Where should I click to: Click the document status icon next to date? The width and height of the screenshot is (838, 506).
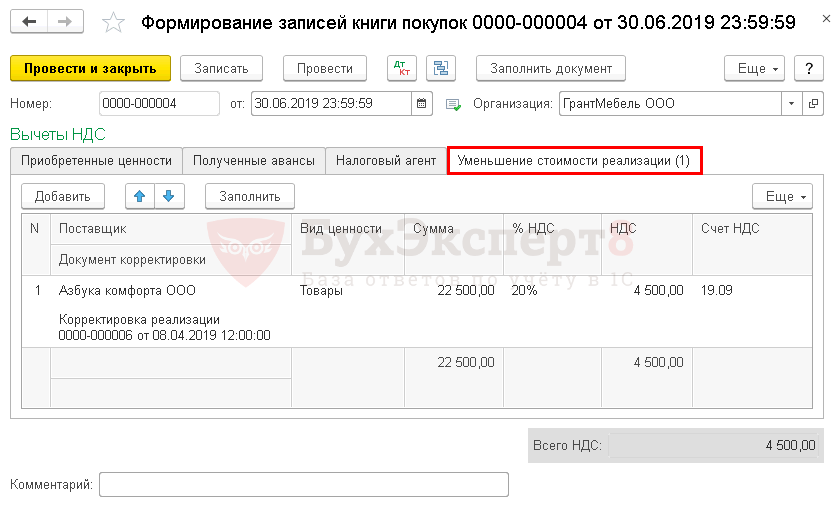pos(453,104)
